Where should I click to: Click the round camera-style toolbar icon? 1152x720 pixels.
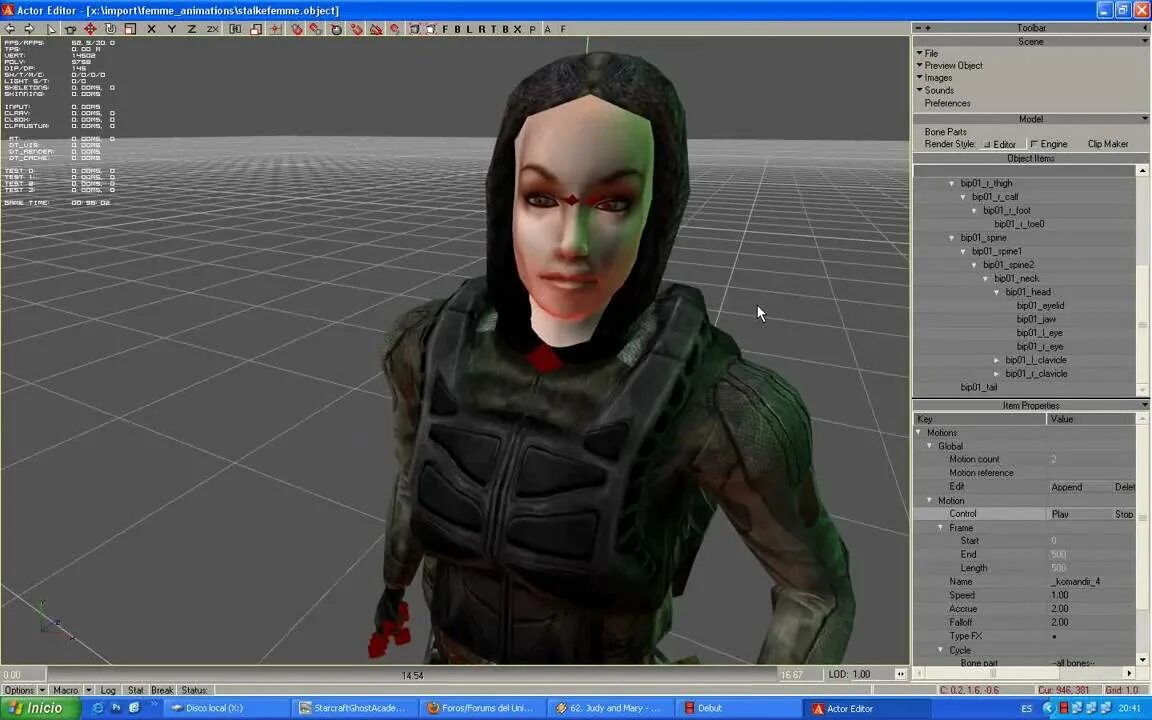coord(336,29)
